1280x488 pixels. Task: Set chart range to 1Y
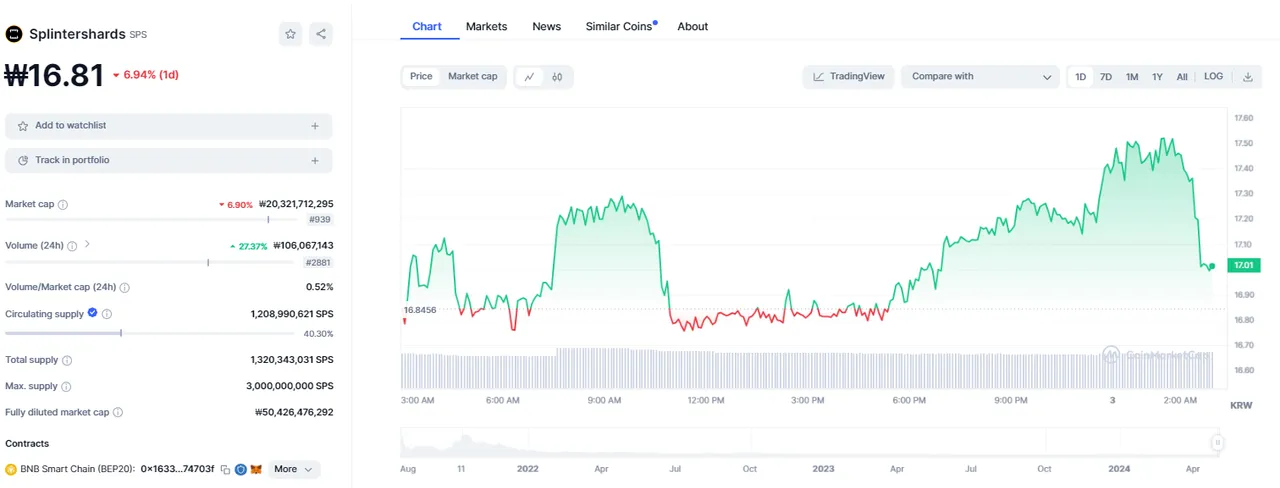(x=1157, y=77)
